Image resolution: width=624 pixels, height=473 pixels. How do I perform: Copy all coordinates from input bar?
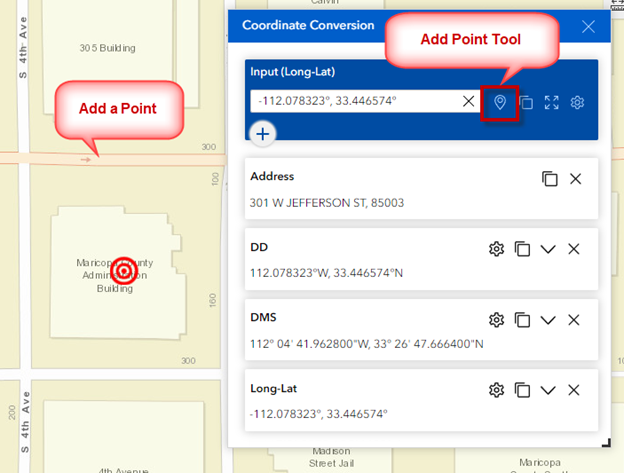tap(526, 103)
